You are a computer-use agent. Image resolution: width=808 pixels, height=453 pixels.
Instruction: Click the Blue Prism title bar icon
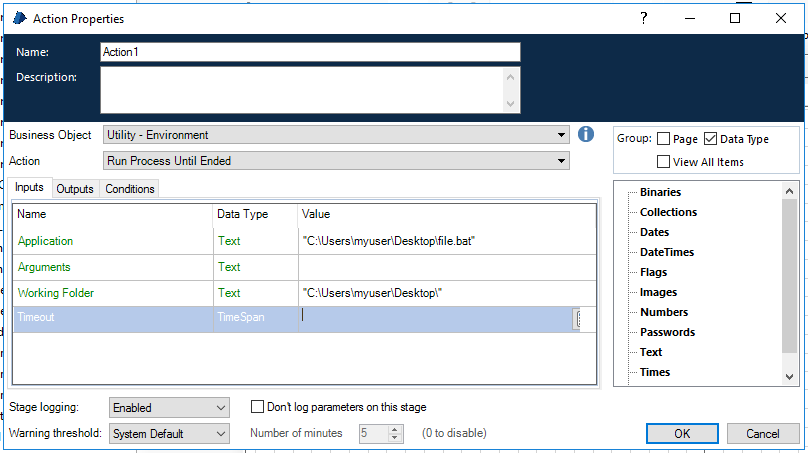pyautogui.click(x=19, y=18)
